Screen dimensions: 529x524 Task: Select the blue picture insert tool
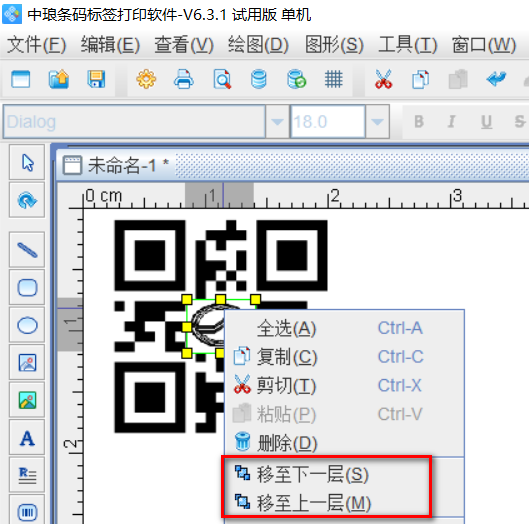pyautogui.click(x=27, y=363)
